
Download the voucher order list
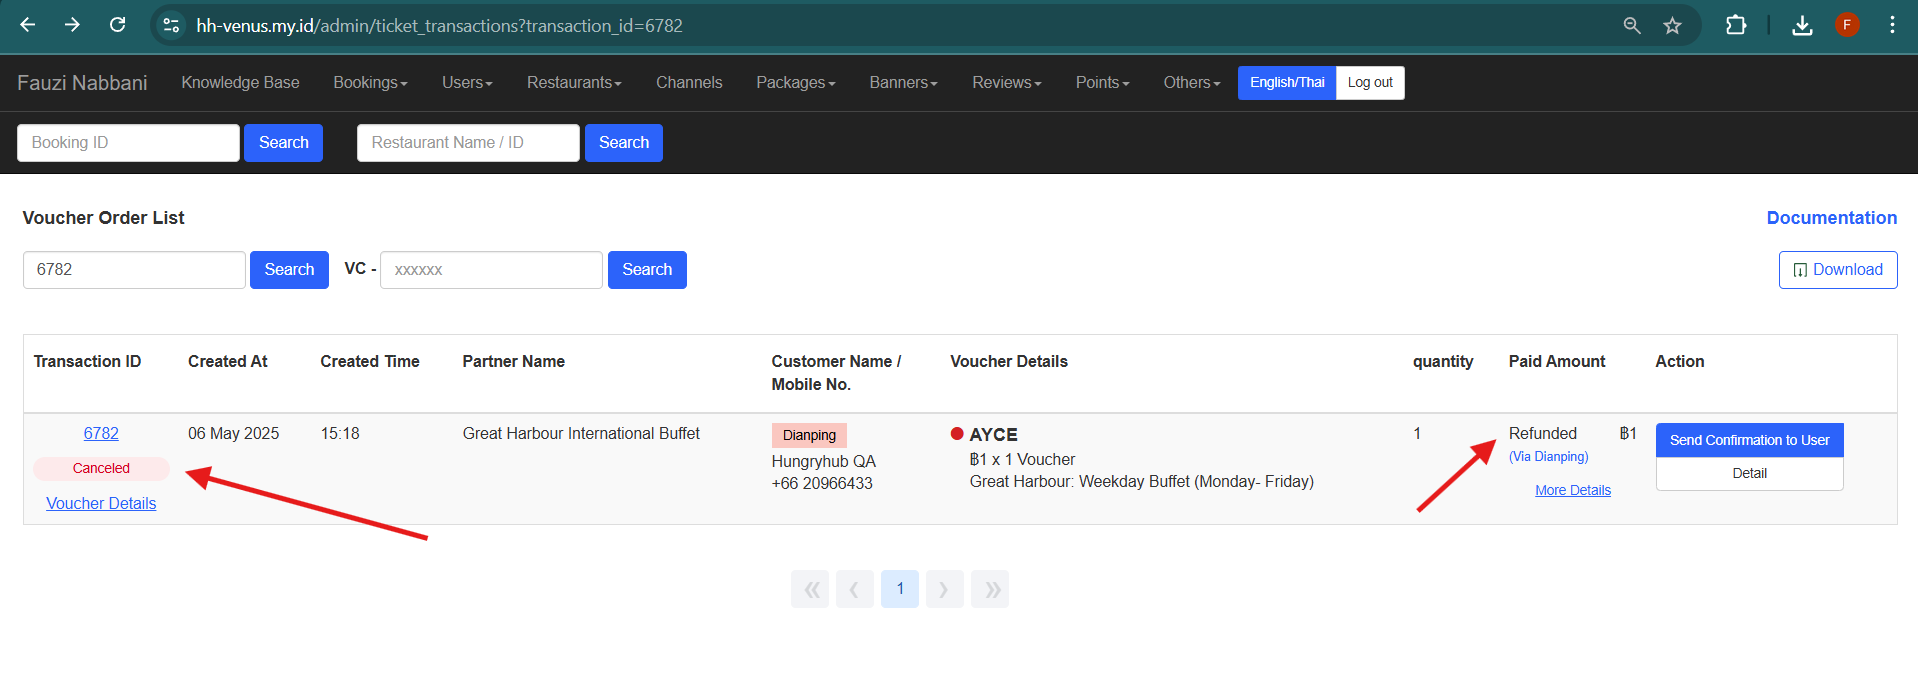pyautogui.click(x=1837, y=270)
